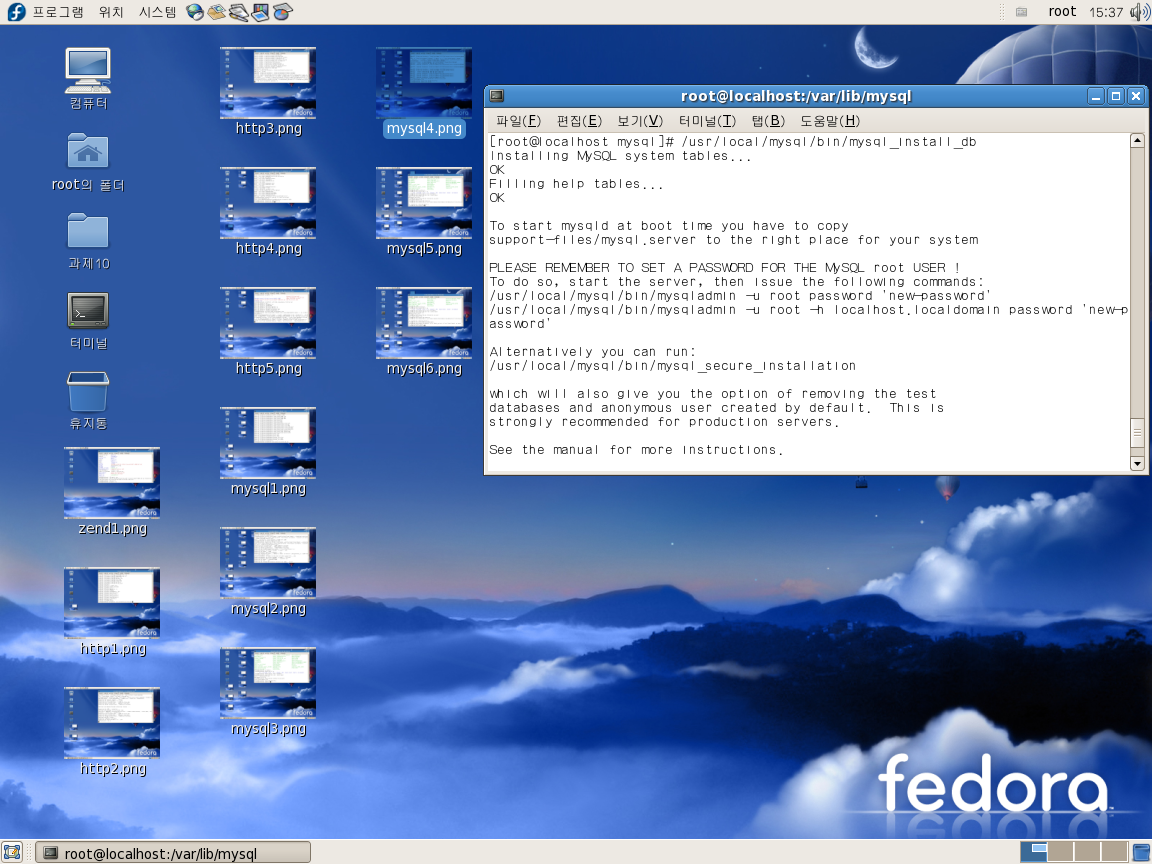Open the 위치 places menu
This screenshot has width=1152, height=864.
coord(111,12)
